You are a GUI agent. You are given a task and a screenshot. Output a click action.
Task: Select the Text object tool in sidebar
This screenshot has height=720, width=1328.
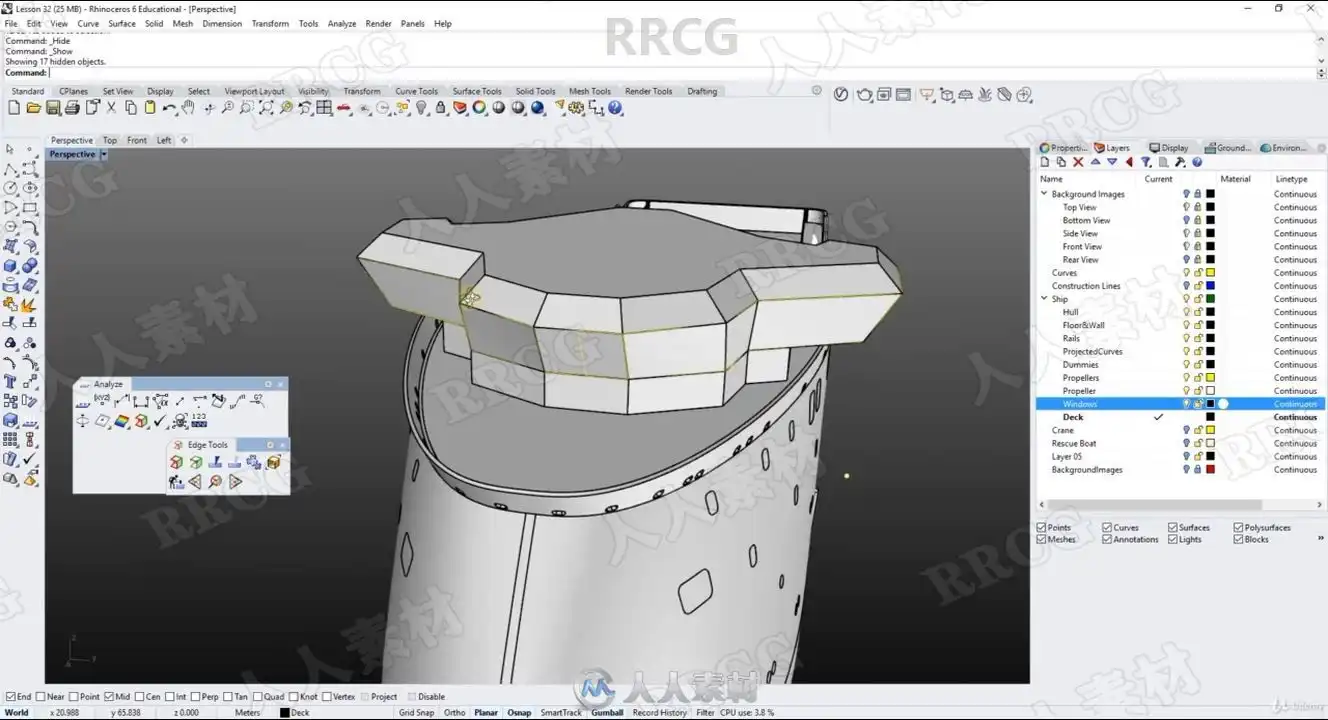(10, 382)
